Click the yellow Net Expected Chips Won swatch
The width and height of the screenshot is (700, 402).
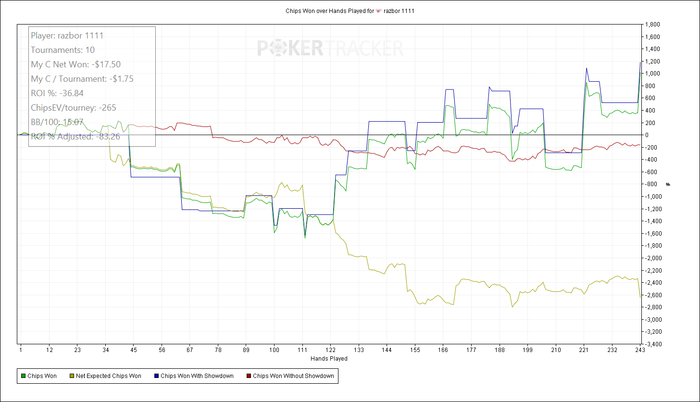click(x=71, y=376)
